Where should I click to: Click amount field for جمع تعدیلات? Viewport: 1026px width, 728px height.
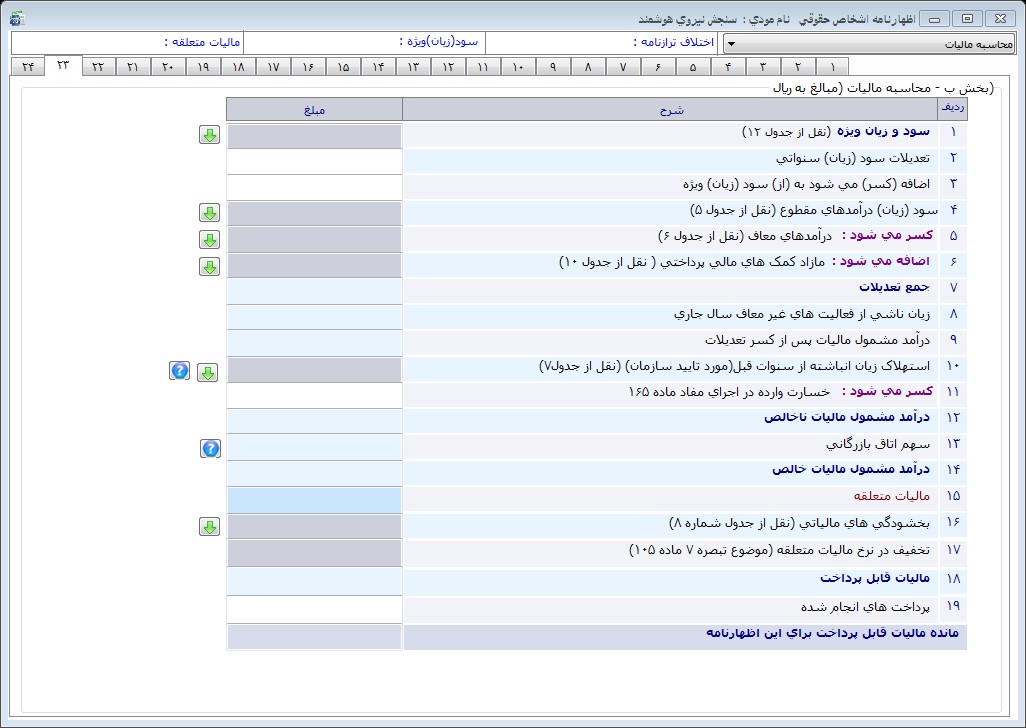[x=314, y=291]
